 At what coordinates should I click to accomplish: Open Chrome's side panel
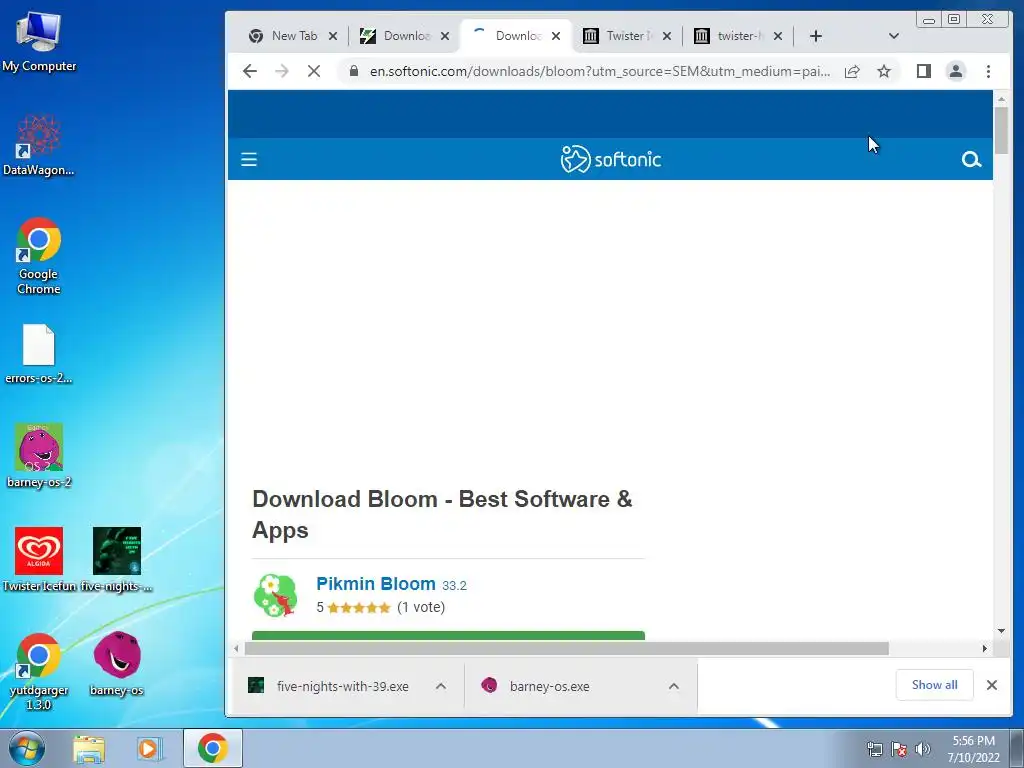tap(923, 71)
